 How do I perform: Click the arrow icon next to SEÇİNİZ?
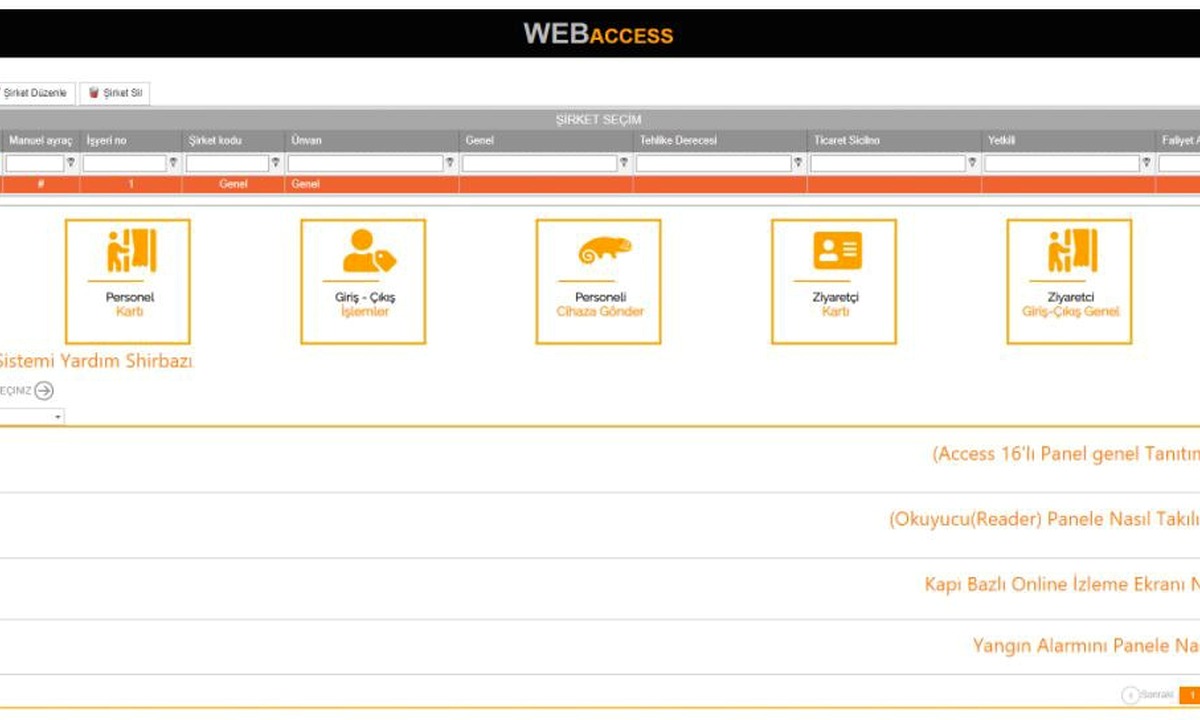(x=44, y=391)
